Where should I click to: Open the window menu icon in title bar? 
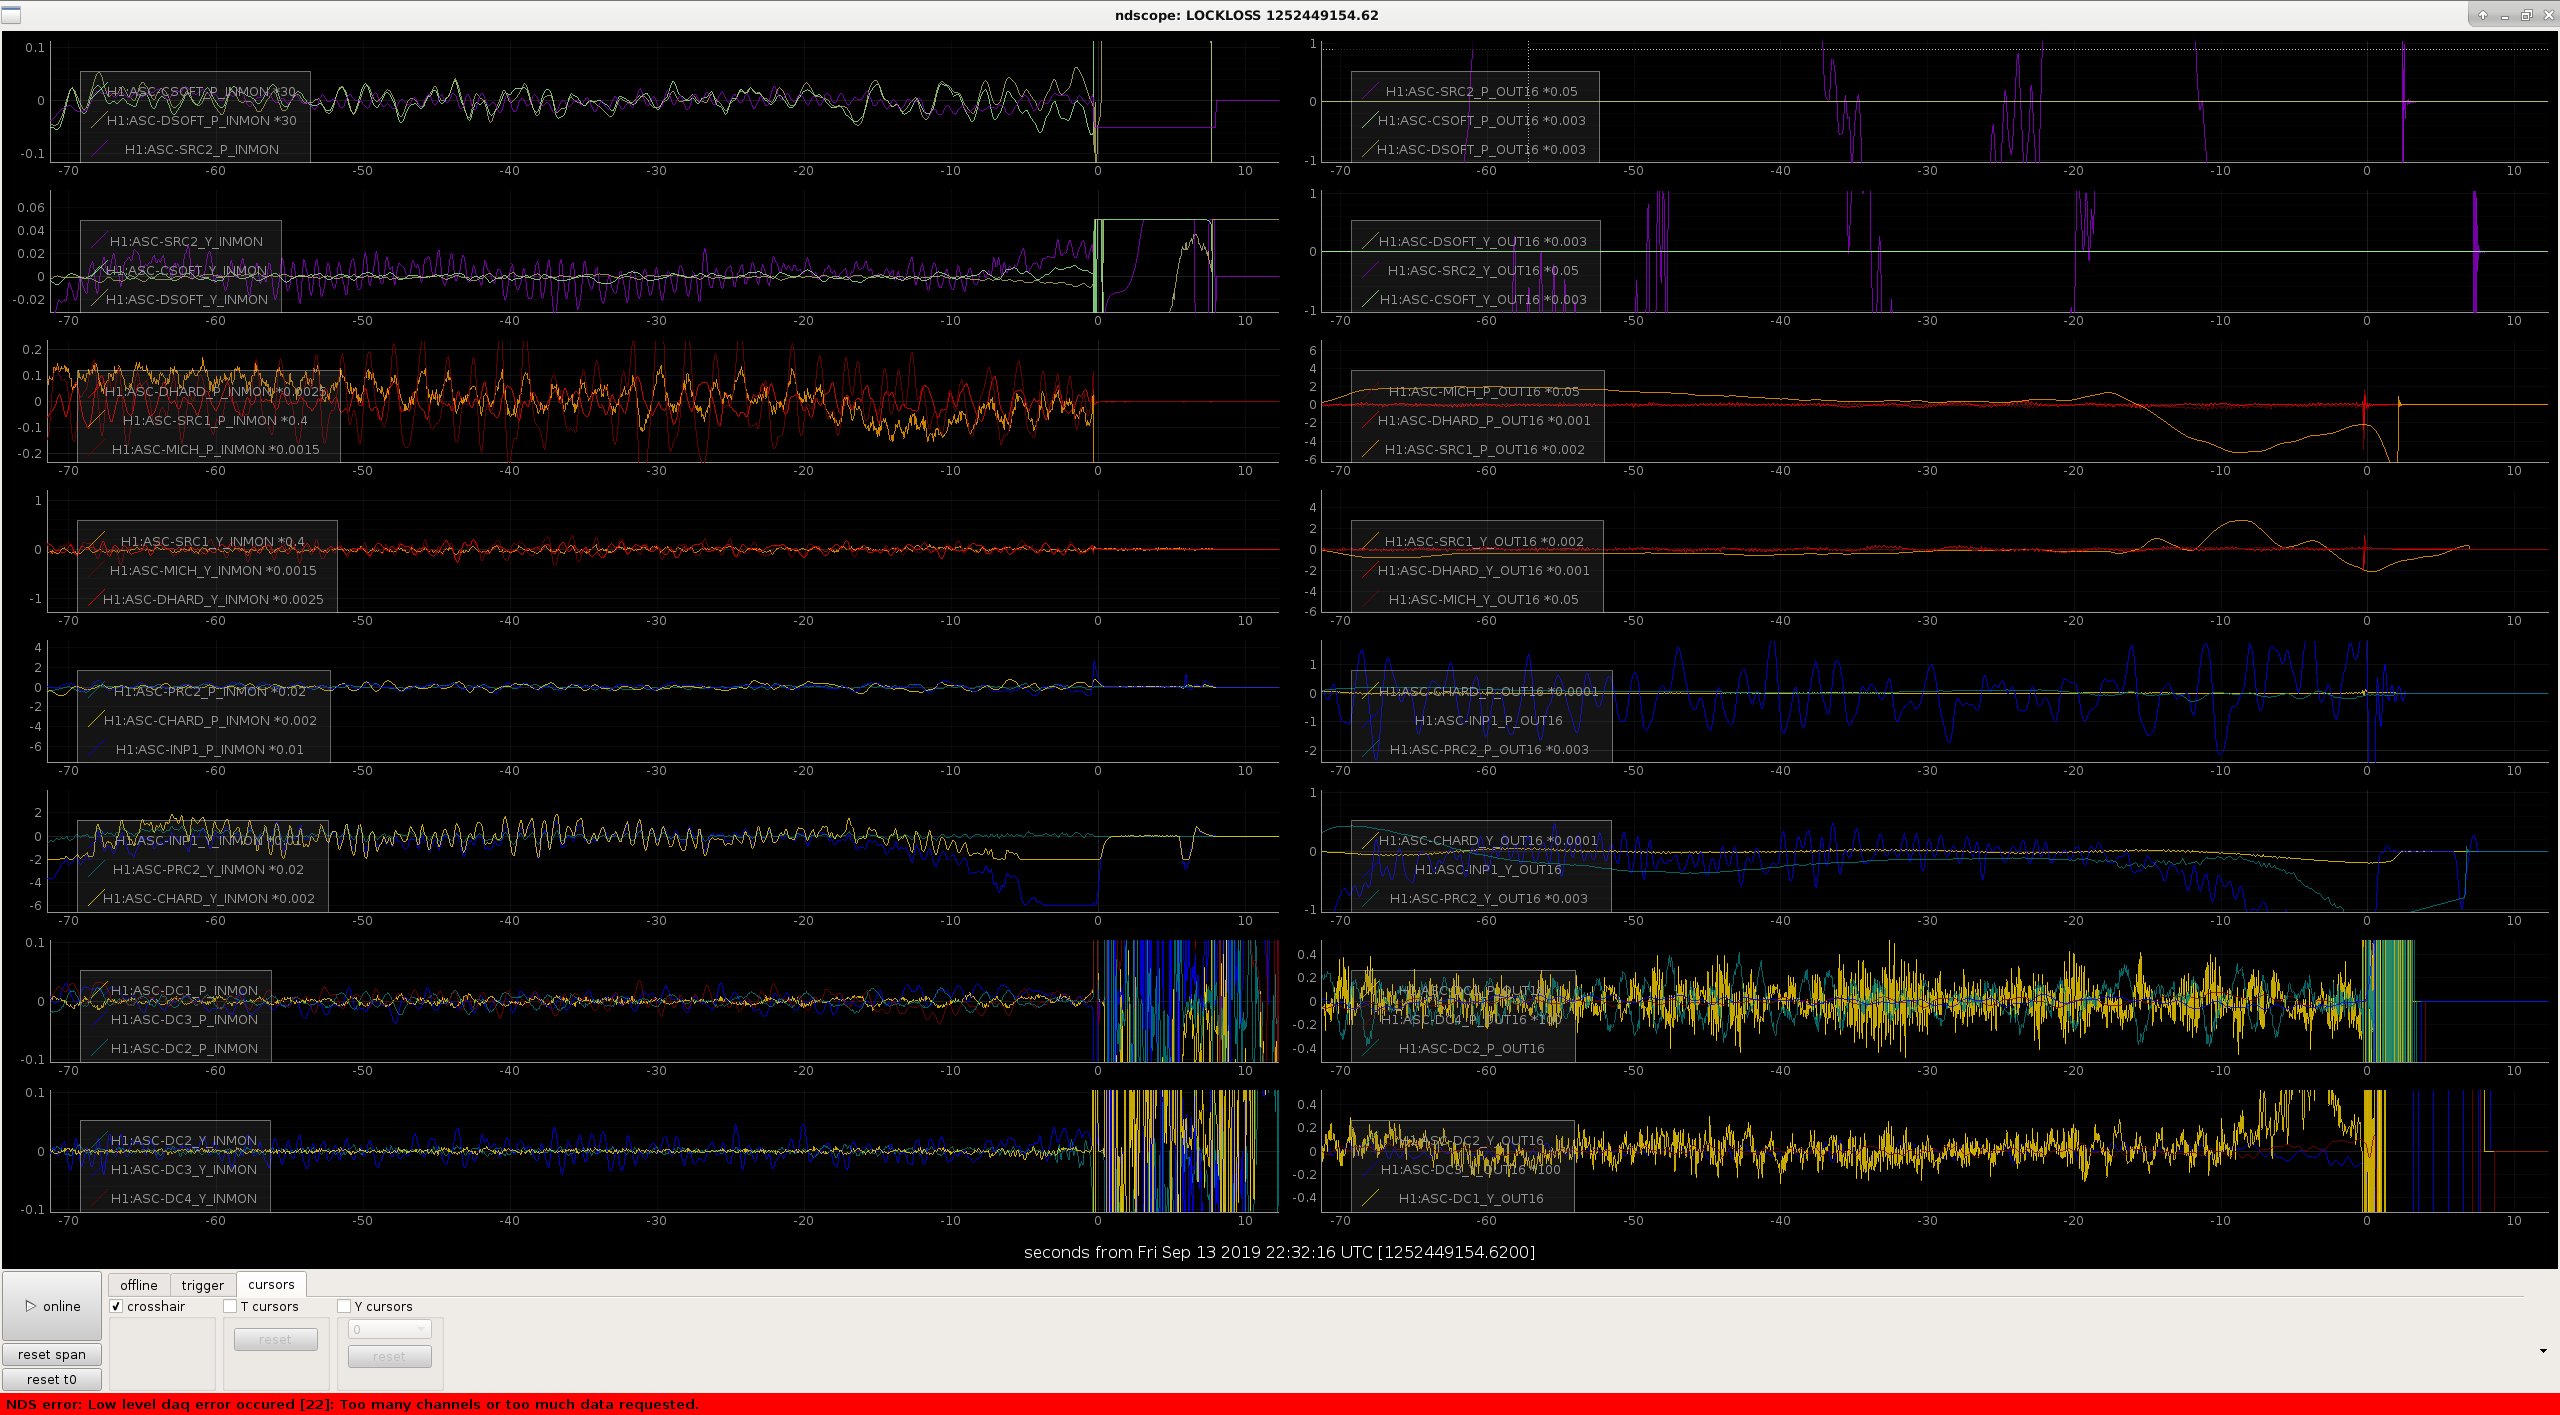point(11,15)
